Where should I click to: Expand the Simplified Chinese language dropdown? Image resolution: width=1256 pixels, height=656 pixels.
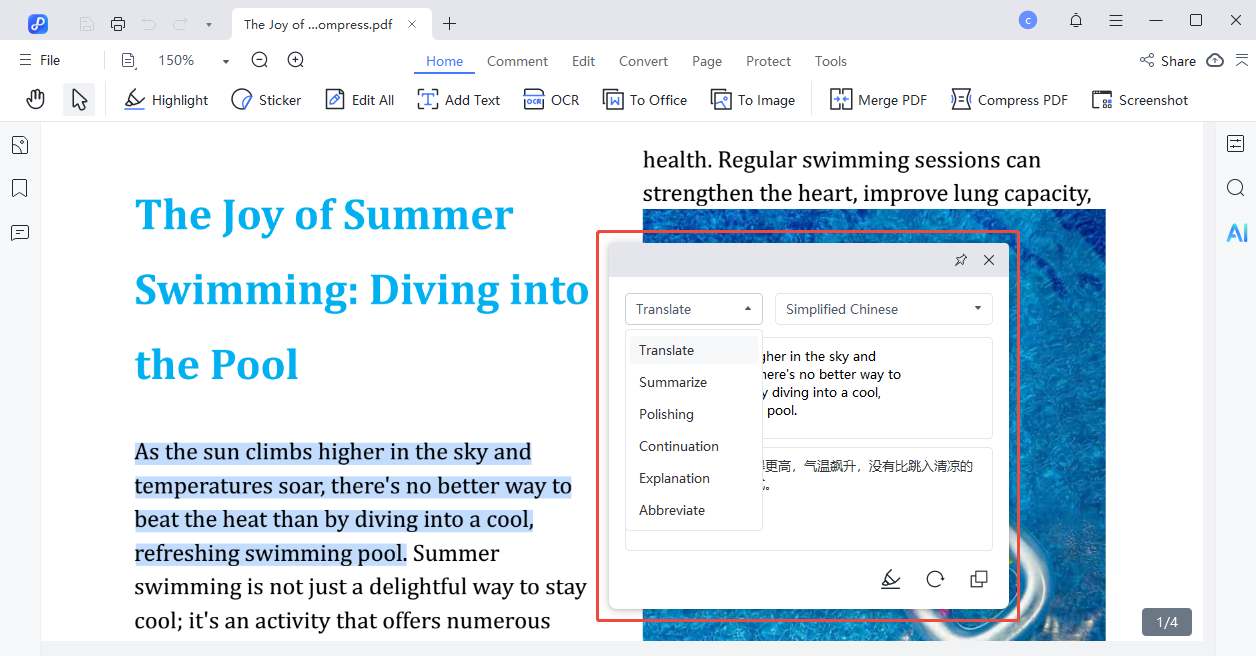(883, 309)
